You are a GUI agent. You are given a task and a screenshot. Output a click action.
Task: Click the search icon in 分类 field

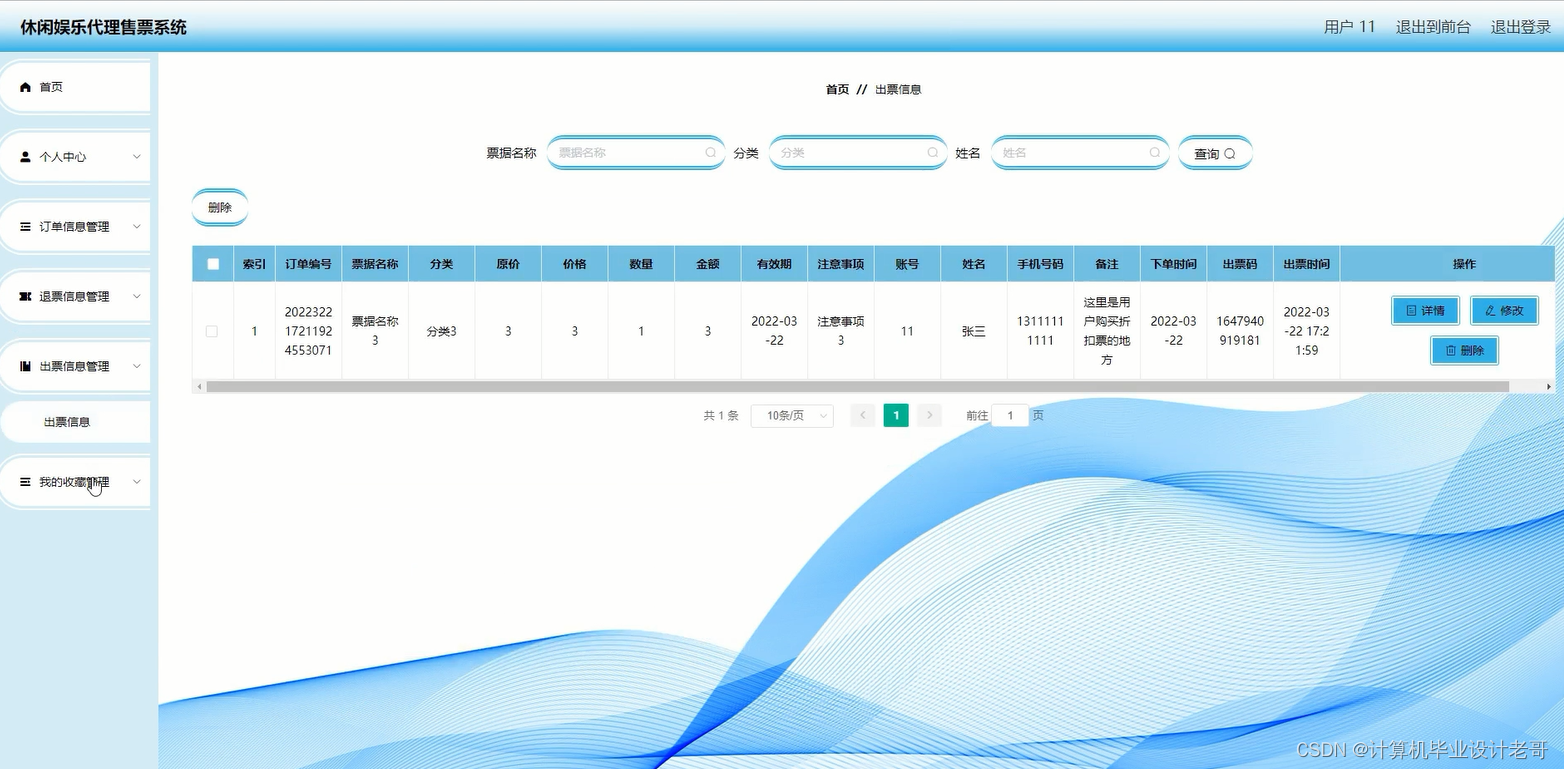click(x=932, y=153)
